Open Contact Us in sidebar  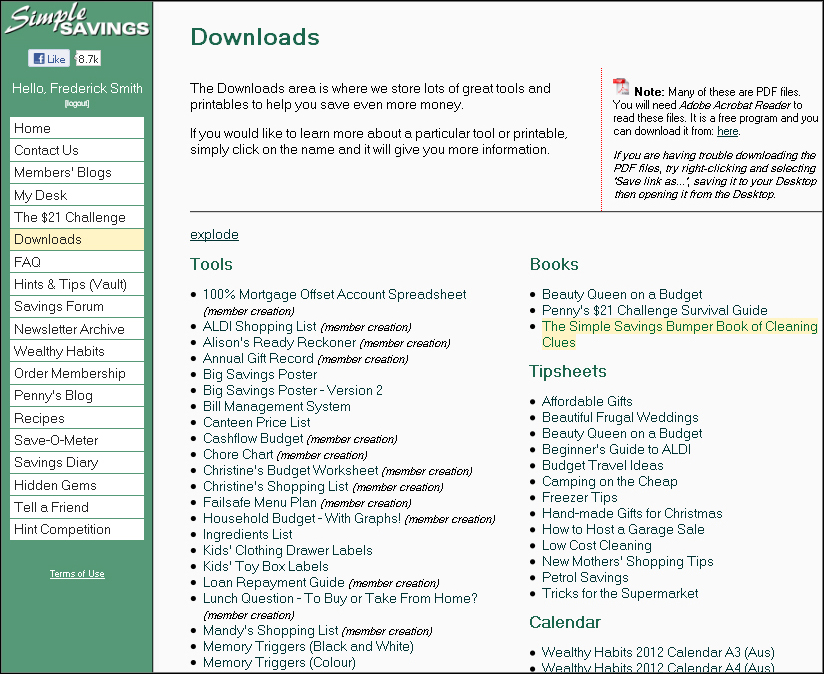(77, 150)
